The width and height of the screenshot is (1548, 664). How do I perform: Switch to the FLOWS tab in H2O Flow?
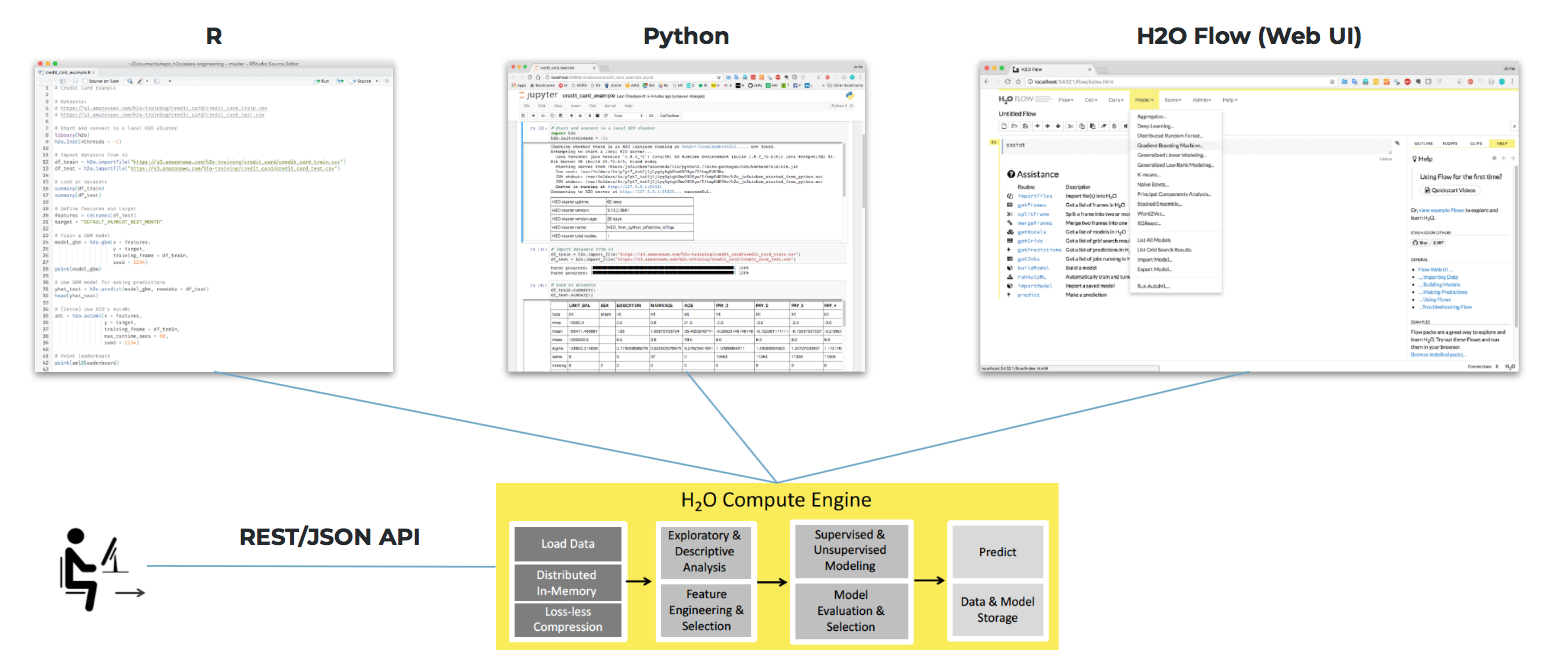1450,143
